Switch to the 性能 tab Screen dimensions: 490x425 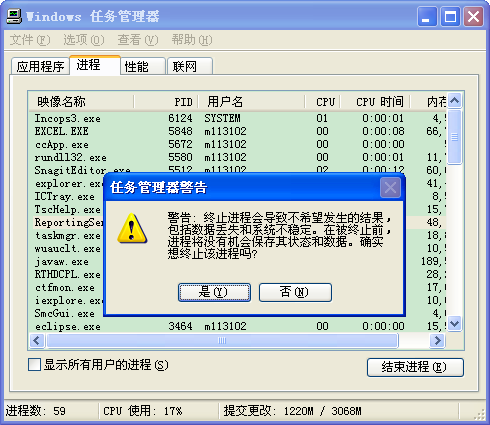(x=143, y=66)
